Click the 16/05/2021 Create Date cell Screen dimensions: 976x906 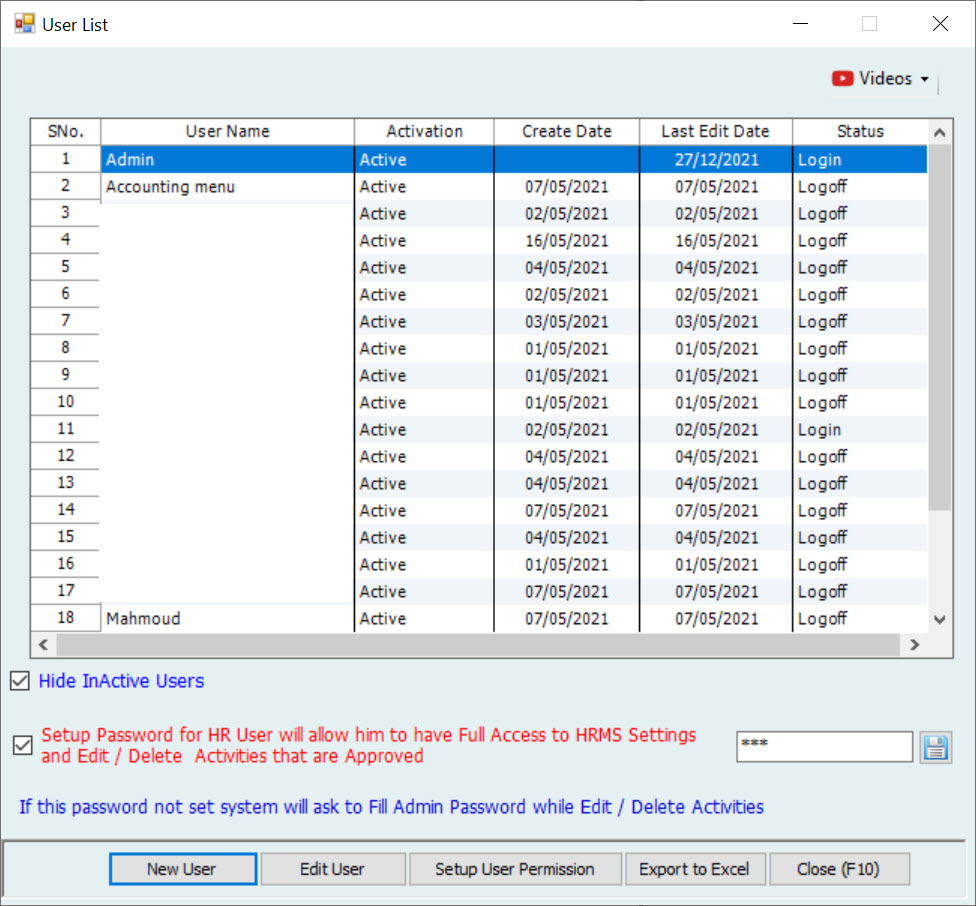pos(566,241)
